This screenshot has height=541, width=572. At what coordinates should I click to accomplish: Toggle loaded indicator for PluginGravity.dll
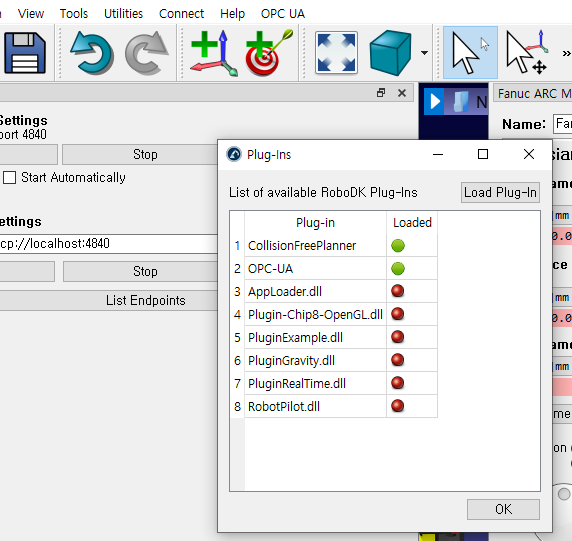tap(398, 360)
